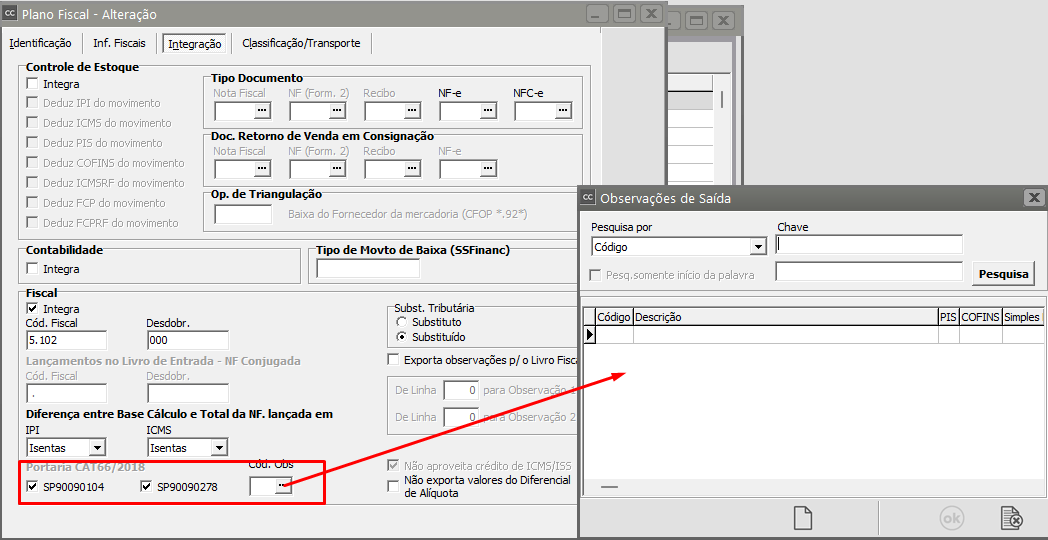Close the Observações de Saída dialog
Screen dimensions: 1048x540
[x=1034, y=198]
